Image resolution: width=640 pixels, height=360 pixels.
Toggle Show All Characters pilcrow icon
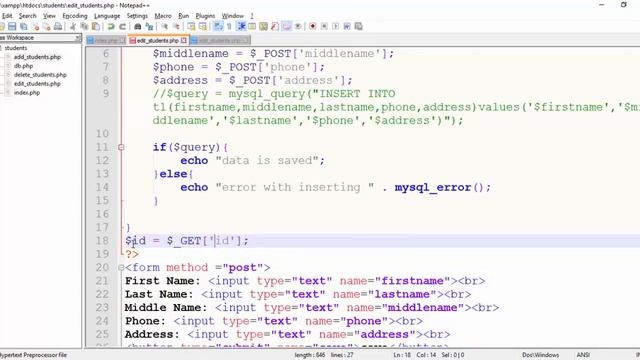pos(229,27)
